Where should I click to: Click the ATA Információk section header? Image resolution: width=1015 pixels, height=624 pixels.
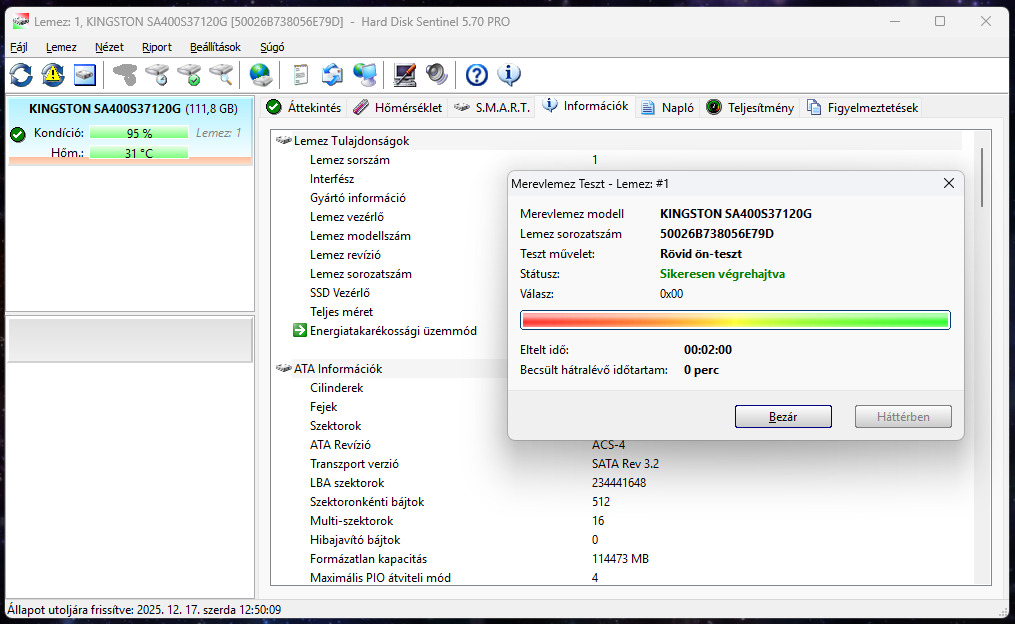(338, 368)
